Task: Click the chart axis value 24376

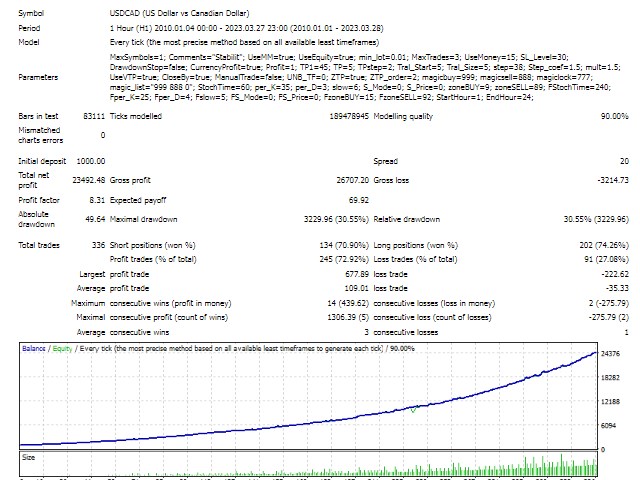Action: [x=610, y=353]
